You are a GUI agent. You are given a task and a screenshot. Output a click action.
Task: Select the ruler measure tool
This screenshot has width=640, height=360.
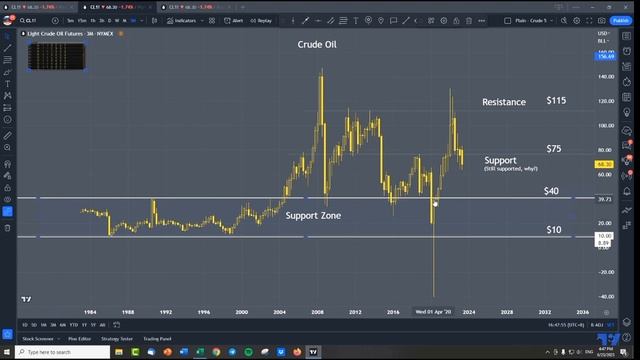click(7, 136)
